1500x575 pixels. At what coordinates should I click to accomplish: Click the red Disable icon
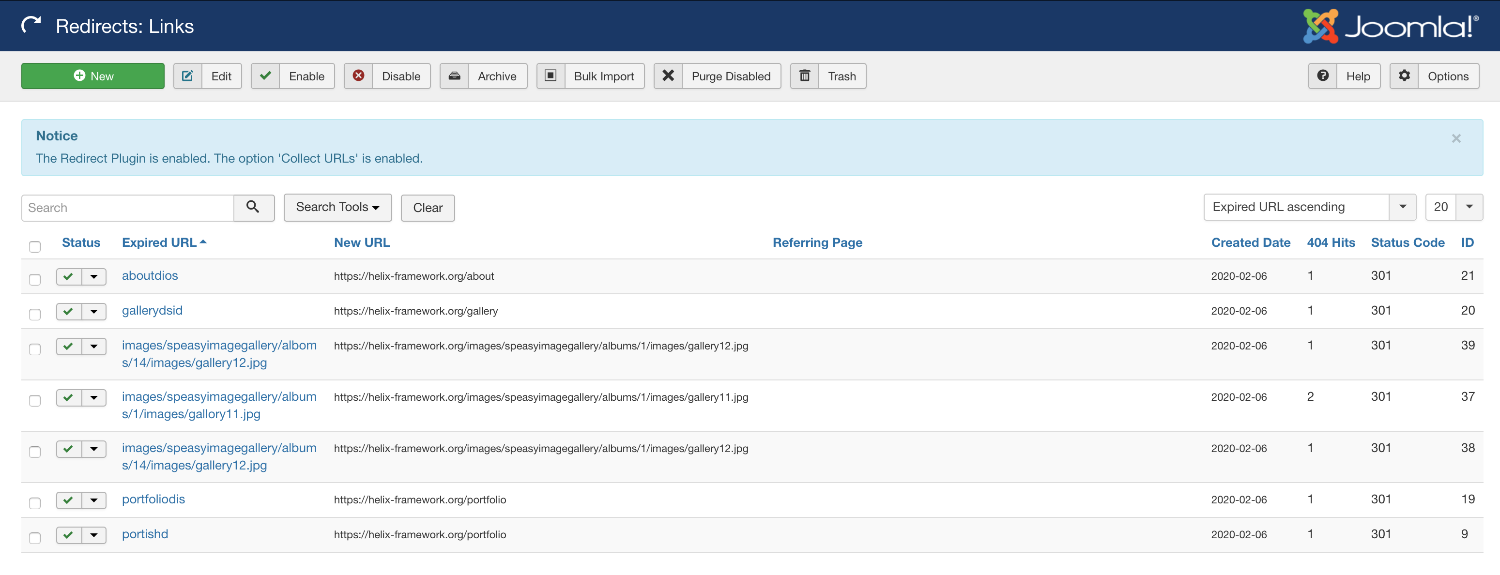pos(358,76)
